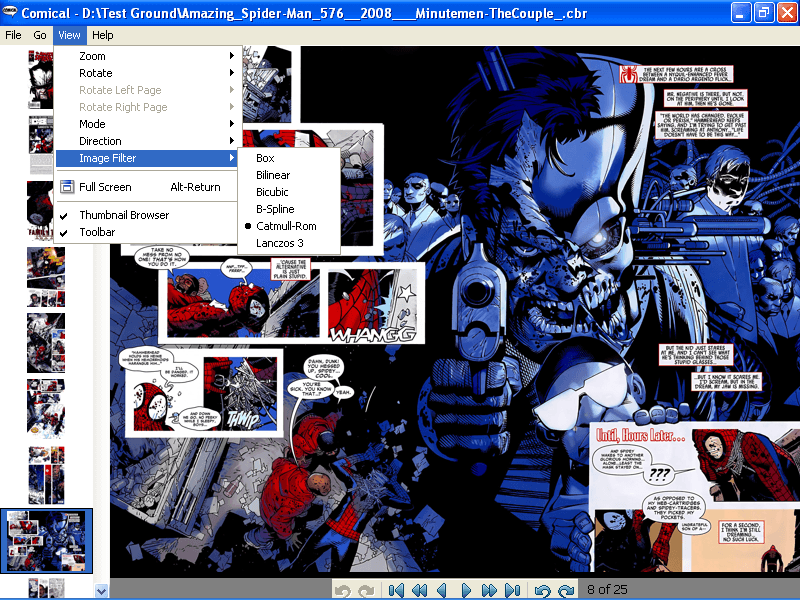Rotate page clockwise with blue arrow

click(x=566, y=590)
